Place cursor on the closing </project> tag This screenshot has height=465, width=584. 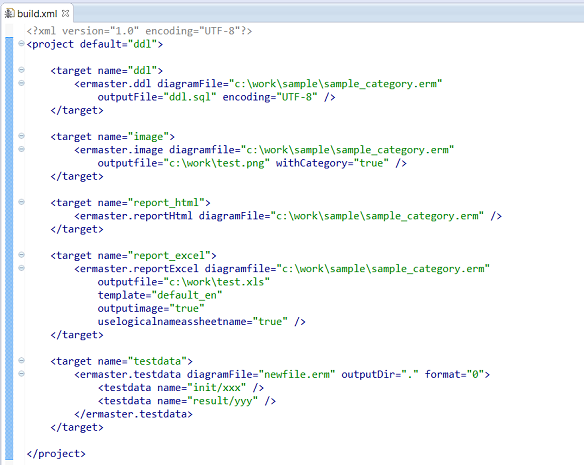tap(56, 454)
